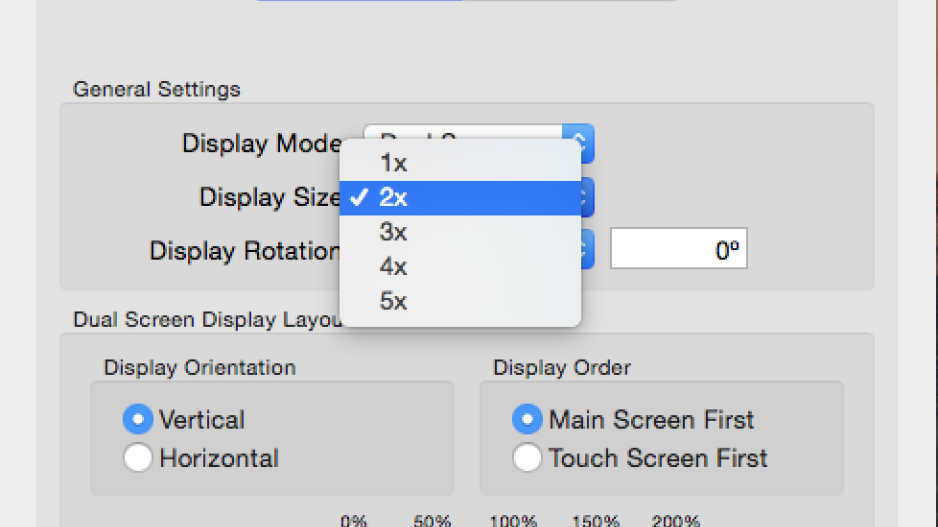Select the Horizontal orientation radio button
This screenshot has width=938, height=527.
[x=138, y=458]
